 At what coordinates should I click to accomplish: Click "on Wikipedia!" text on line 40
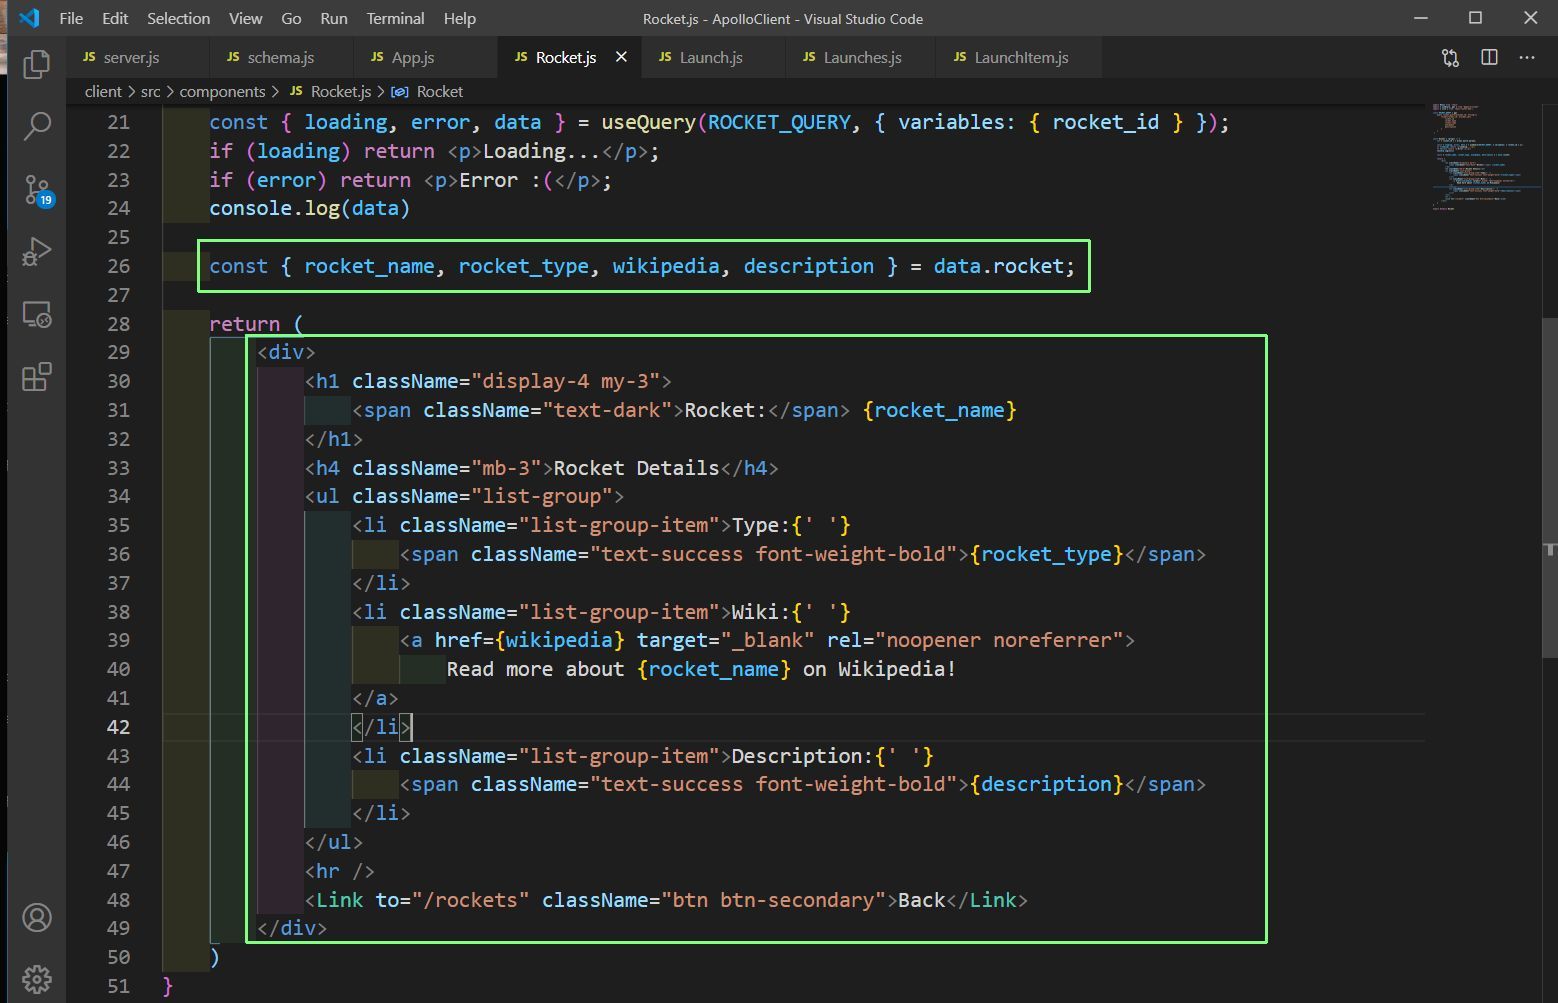(x=879, y=669)
